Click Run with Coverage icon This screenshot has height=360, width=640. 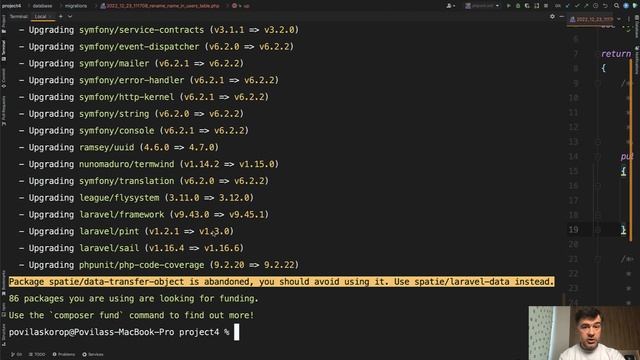point(527,6)
